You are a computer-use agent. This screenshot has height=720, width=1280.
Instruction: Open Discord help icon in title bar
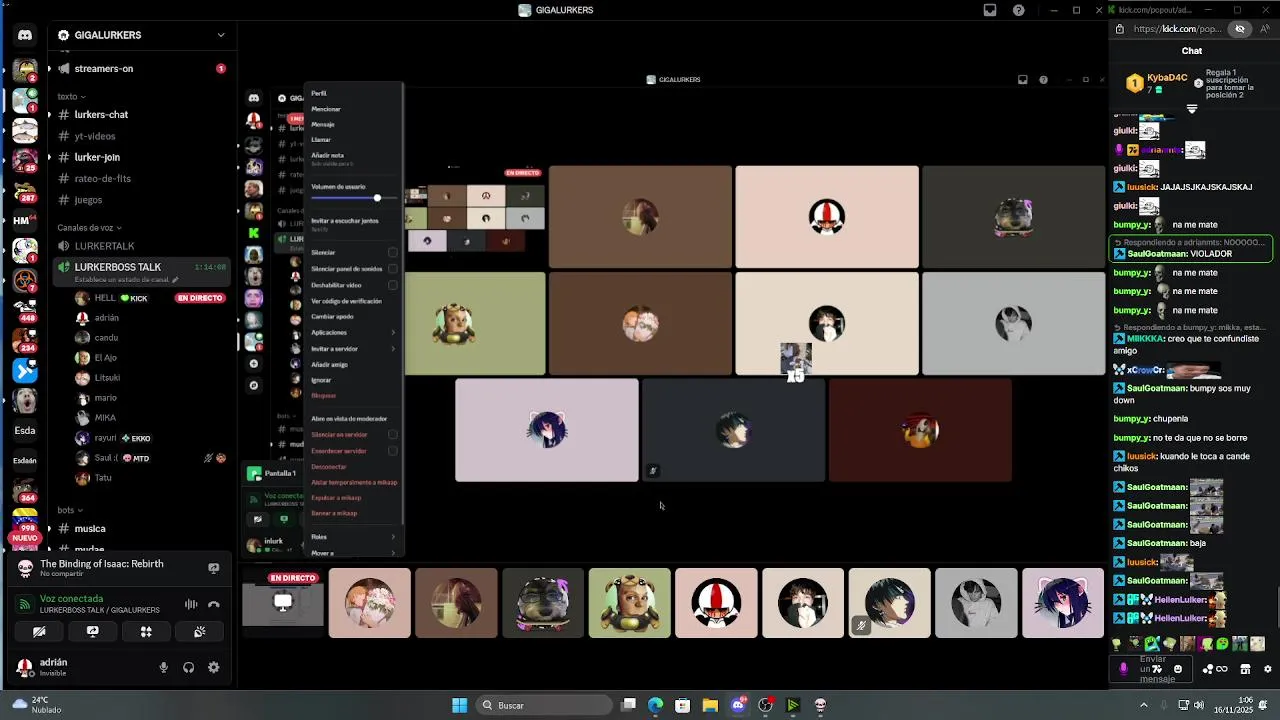[x=1018, y=10]
